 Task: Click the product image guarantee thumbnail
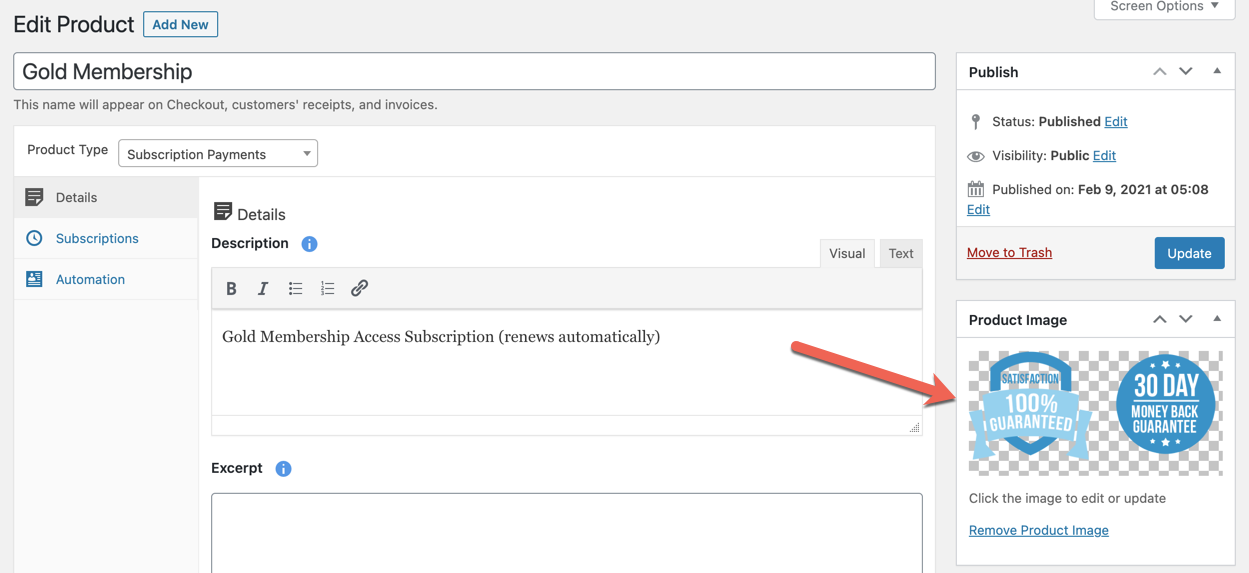(x=1095, y=412)
